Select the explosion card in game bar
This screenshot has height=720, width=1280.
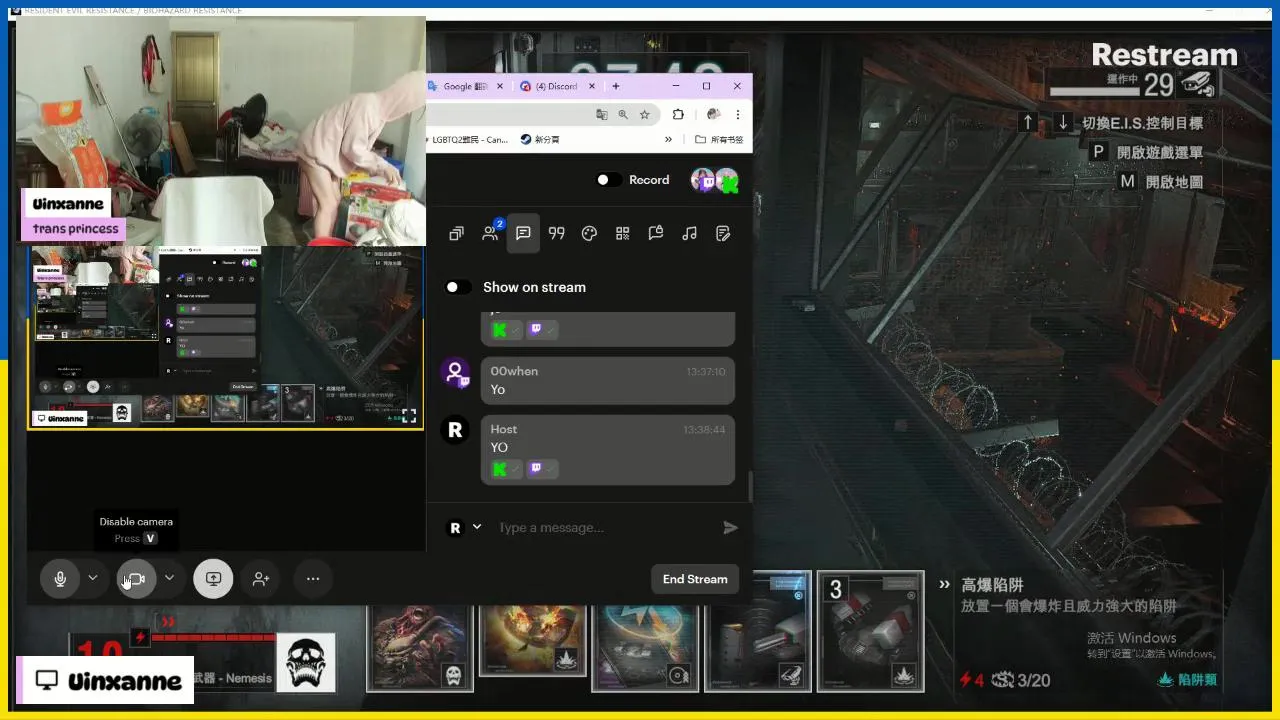pos(533,639)
